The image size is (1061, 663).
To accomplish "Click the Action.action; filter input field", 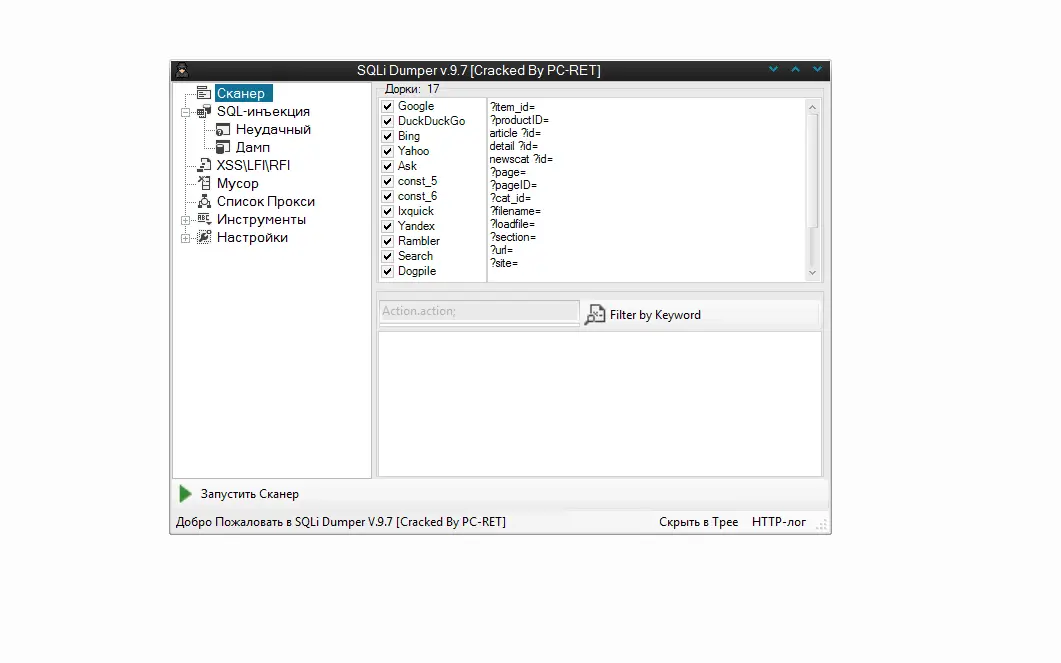I will 478,311.
